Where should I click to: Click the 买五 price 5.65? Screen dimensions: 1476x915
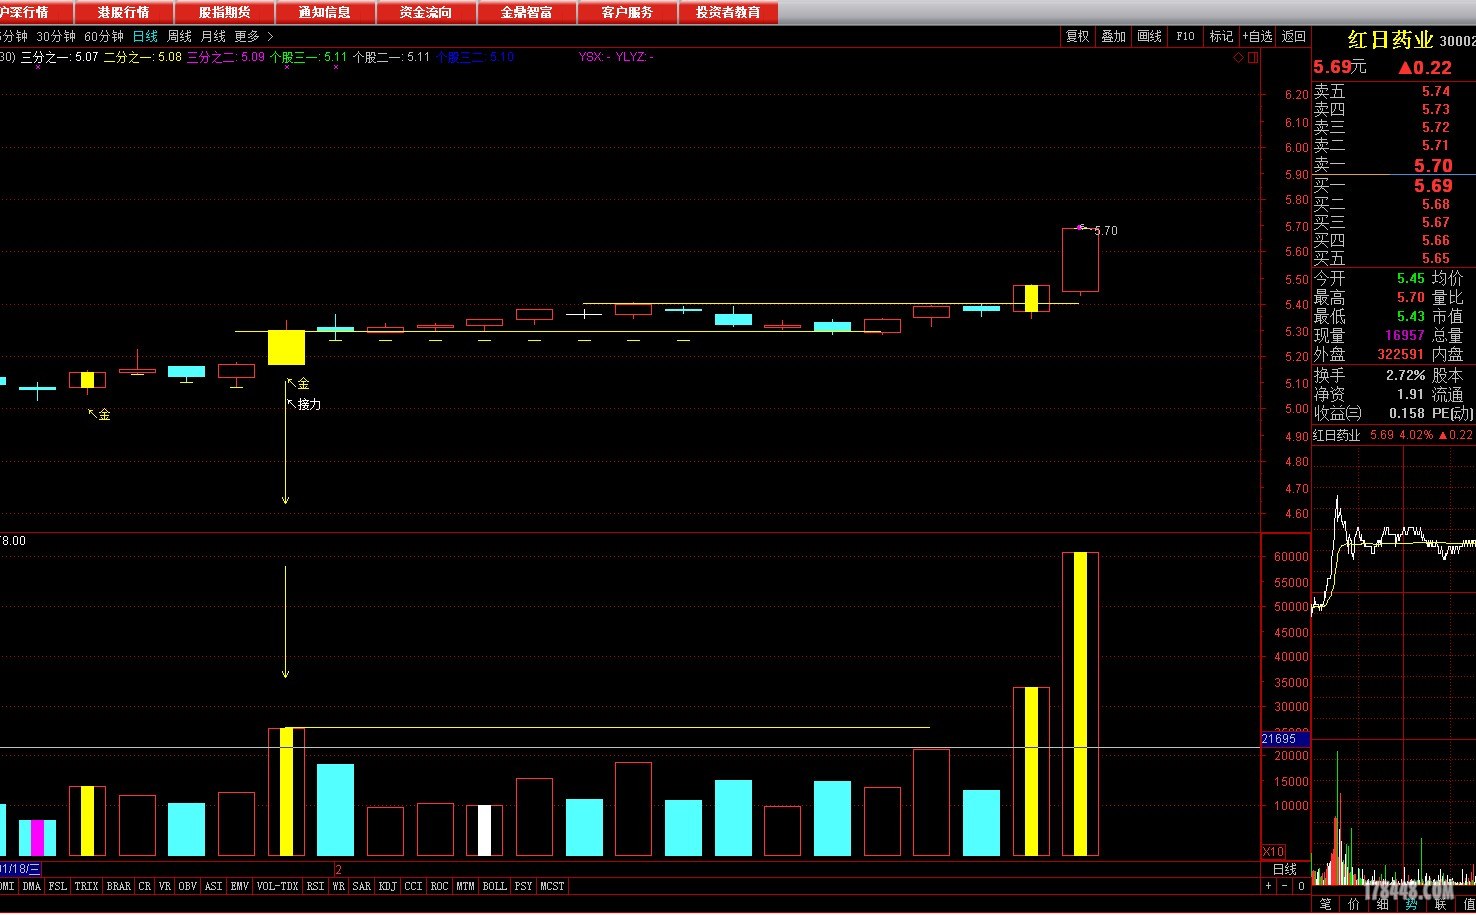[1436, 258]
